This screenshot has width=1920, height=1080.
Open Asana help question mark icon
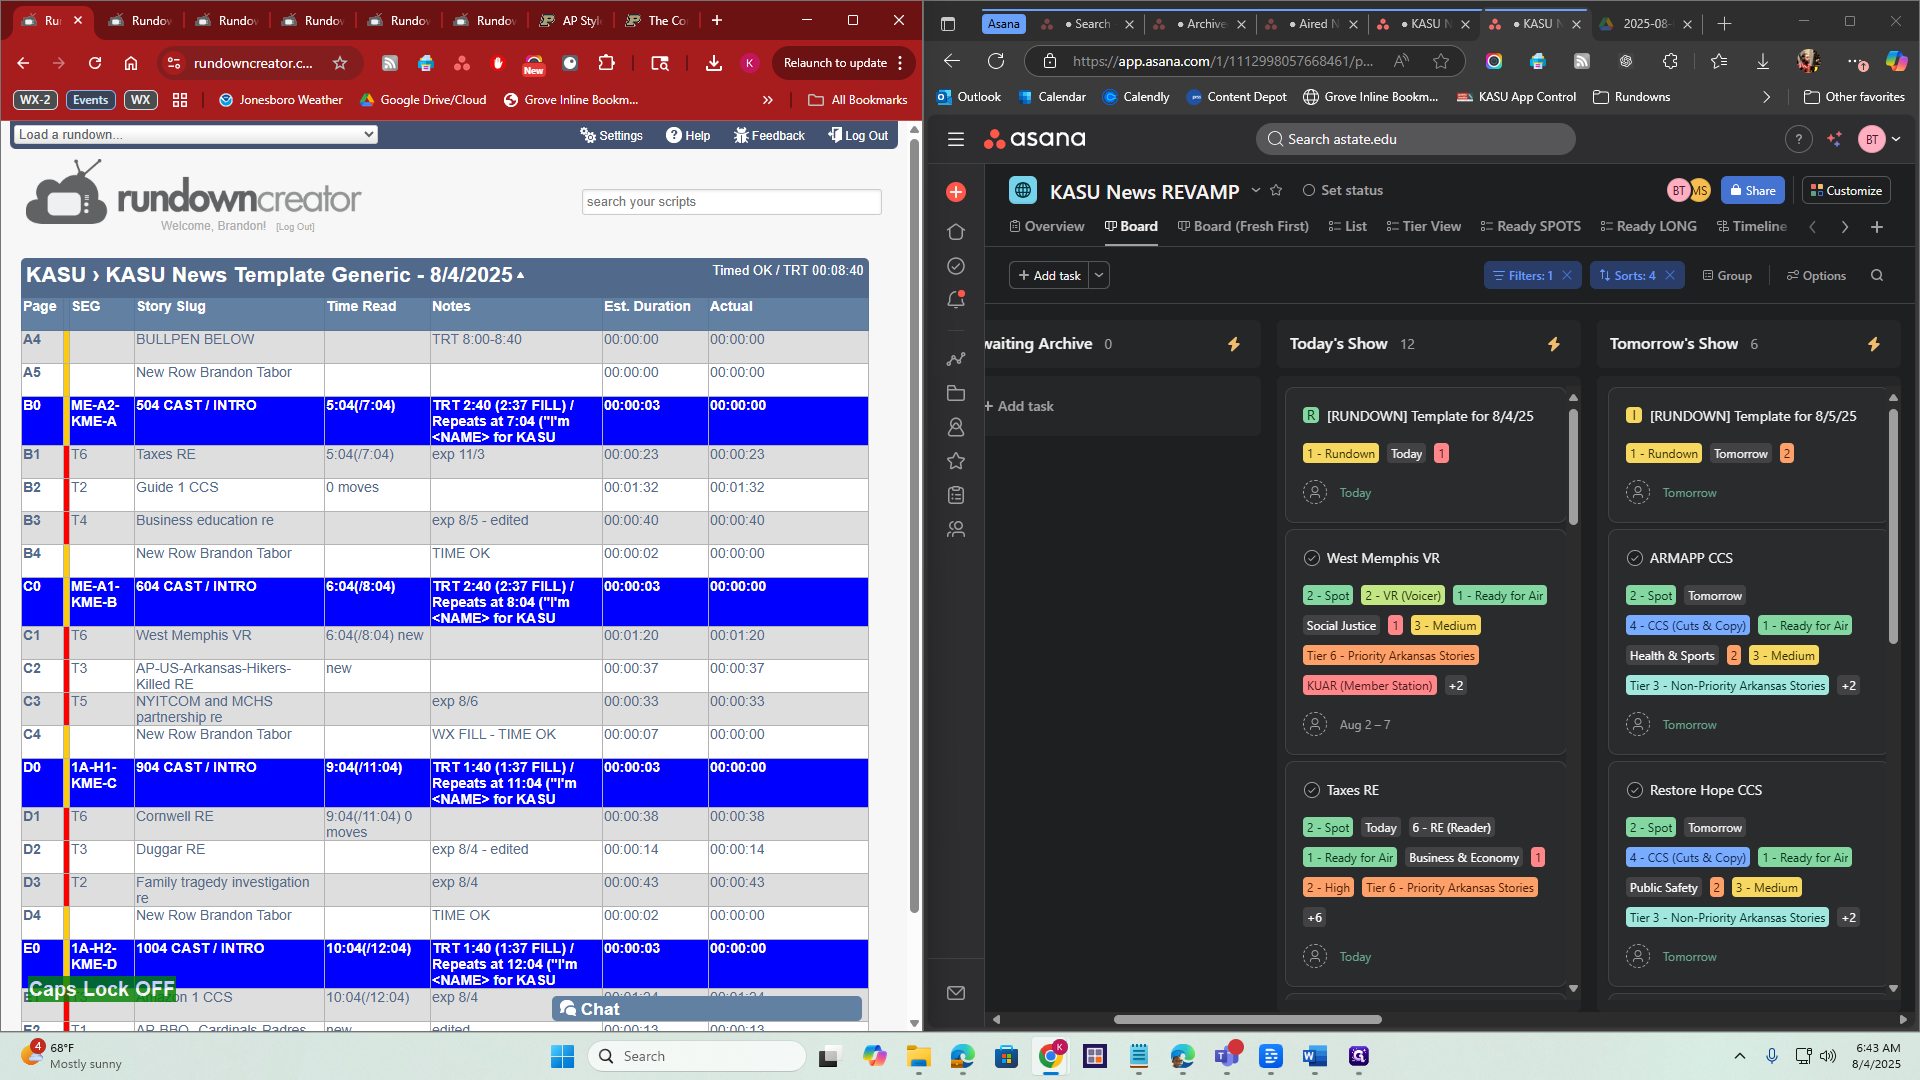coord(1798,139)
